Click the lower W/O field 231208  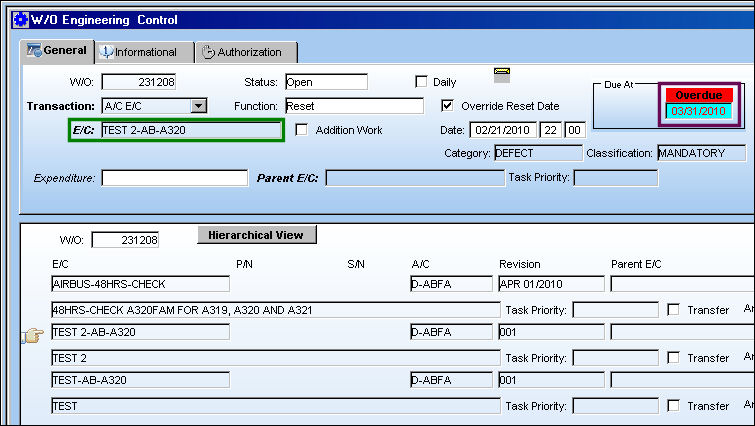125,240
